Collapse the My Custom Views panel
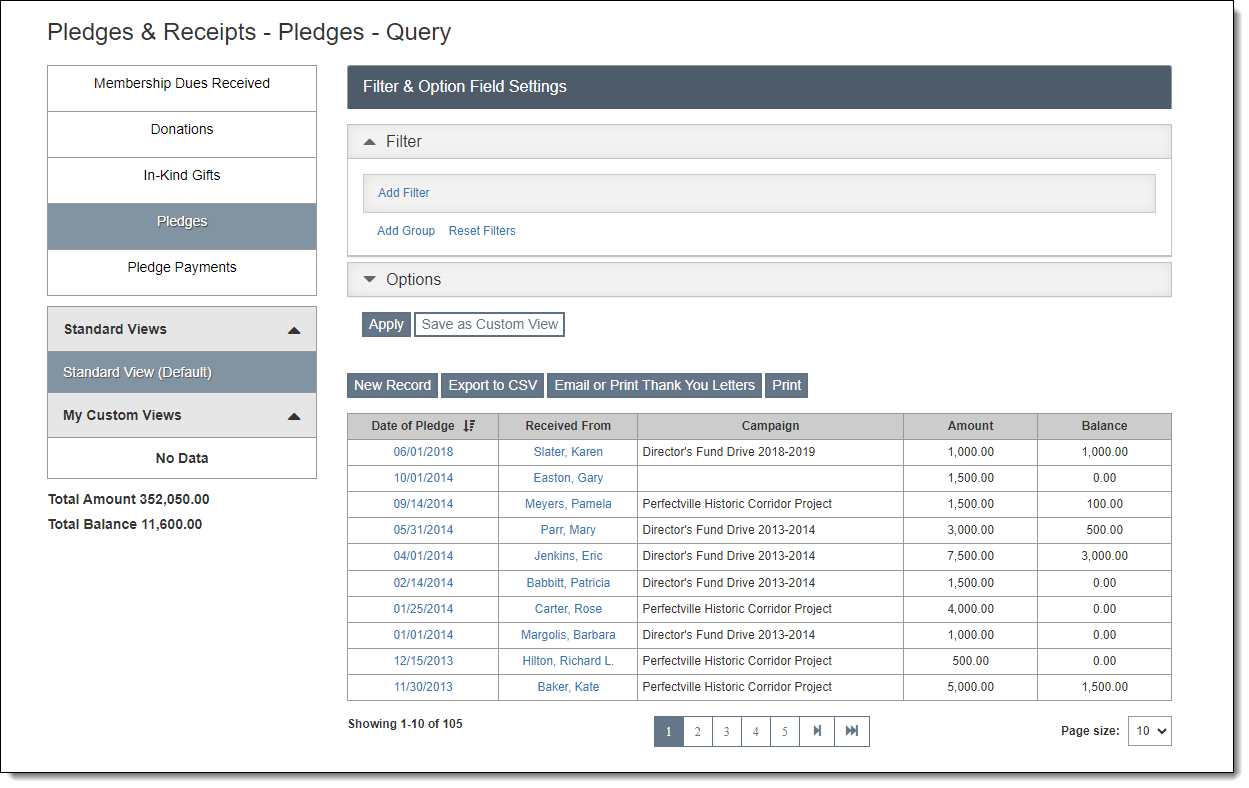 [x=293, y=416]
